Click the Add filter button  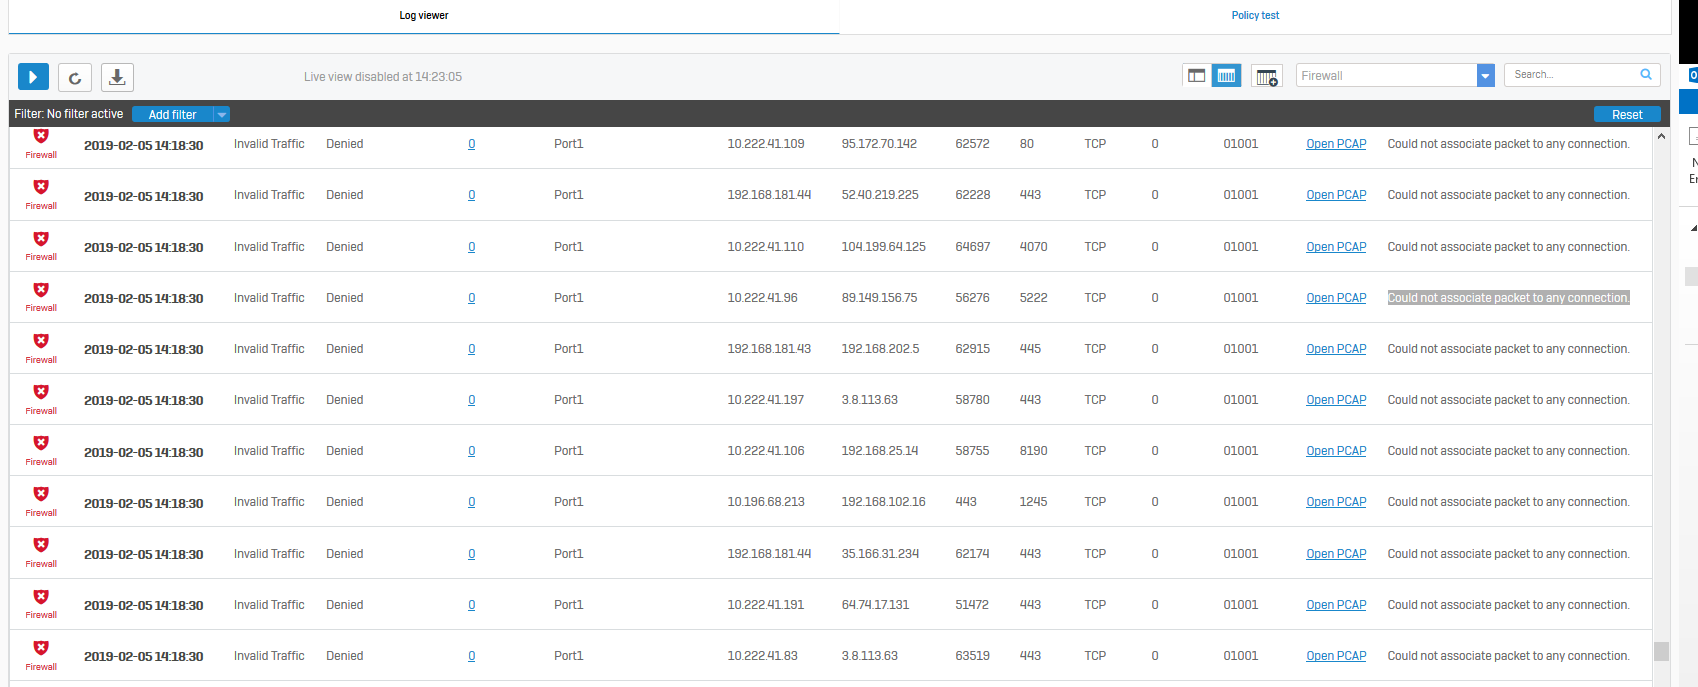click(x=173, y=115)
